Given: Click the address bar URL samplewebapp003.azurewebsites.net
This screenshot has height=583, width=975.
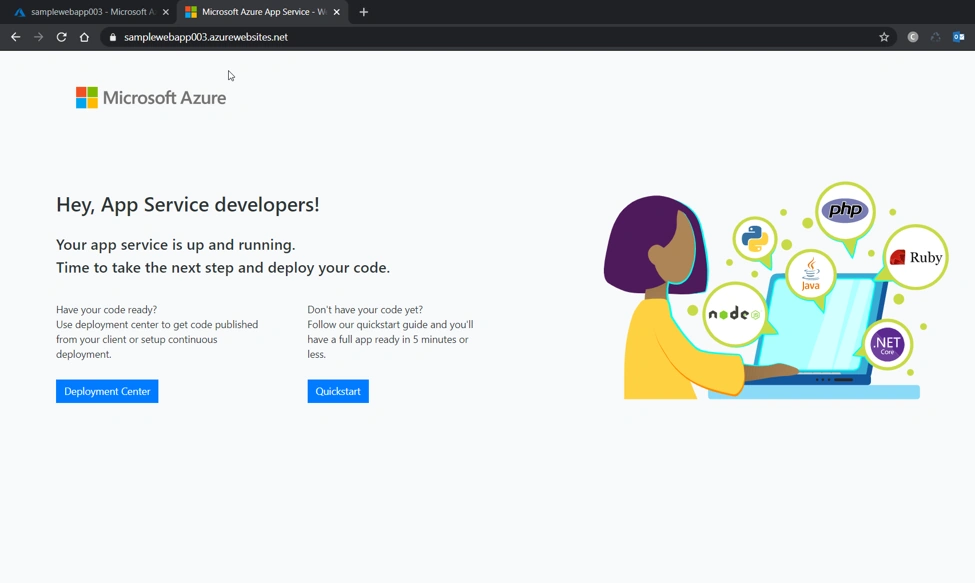Looking at the screenshot, I should click(x=206, y=37).
